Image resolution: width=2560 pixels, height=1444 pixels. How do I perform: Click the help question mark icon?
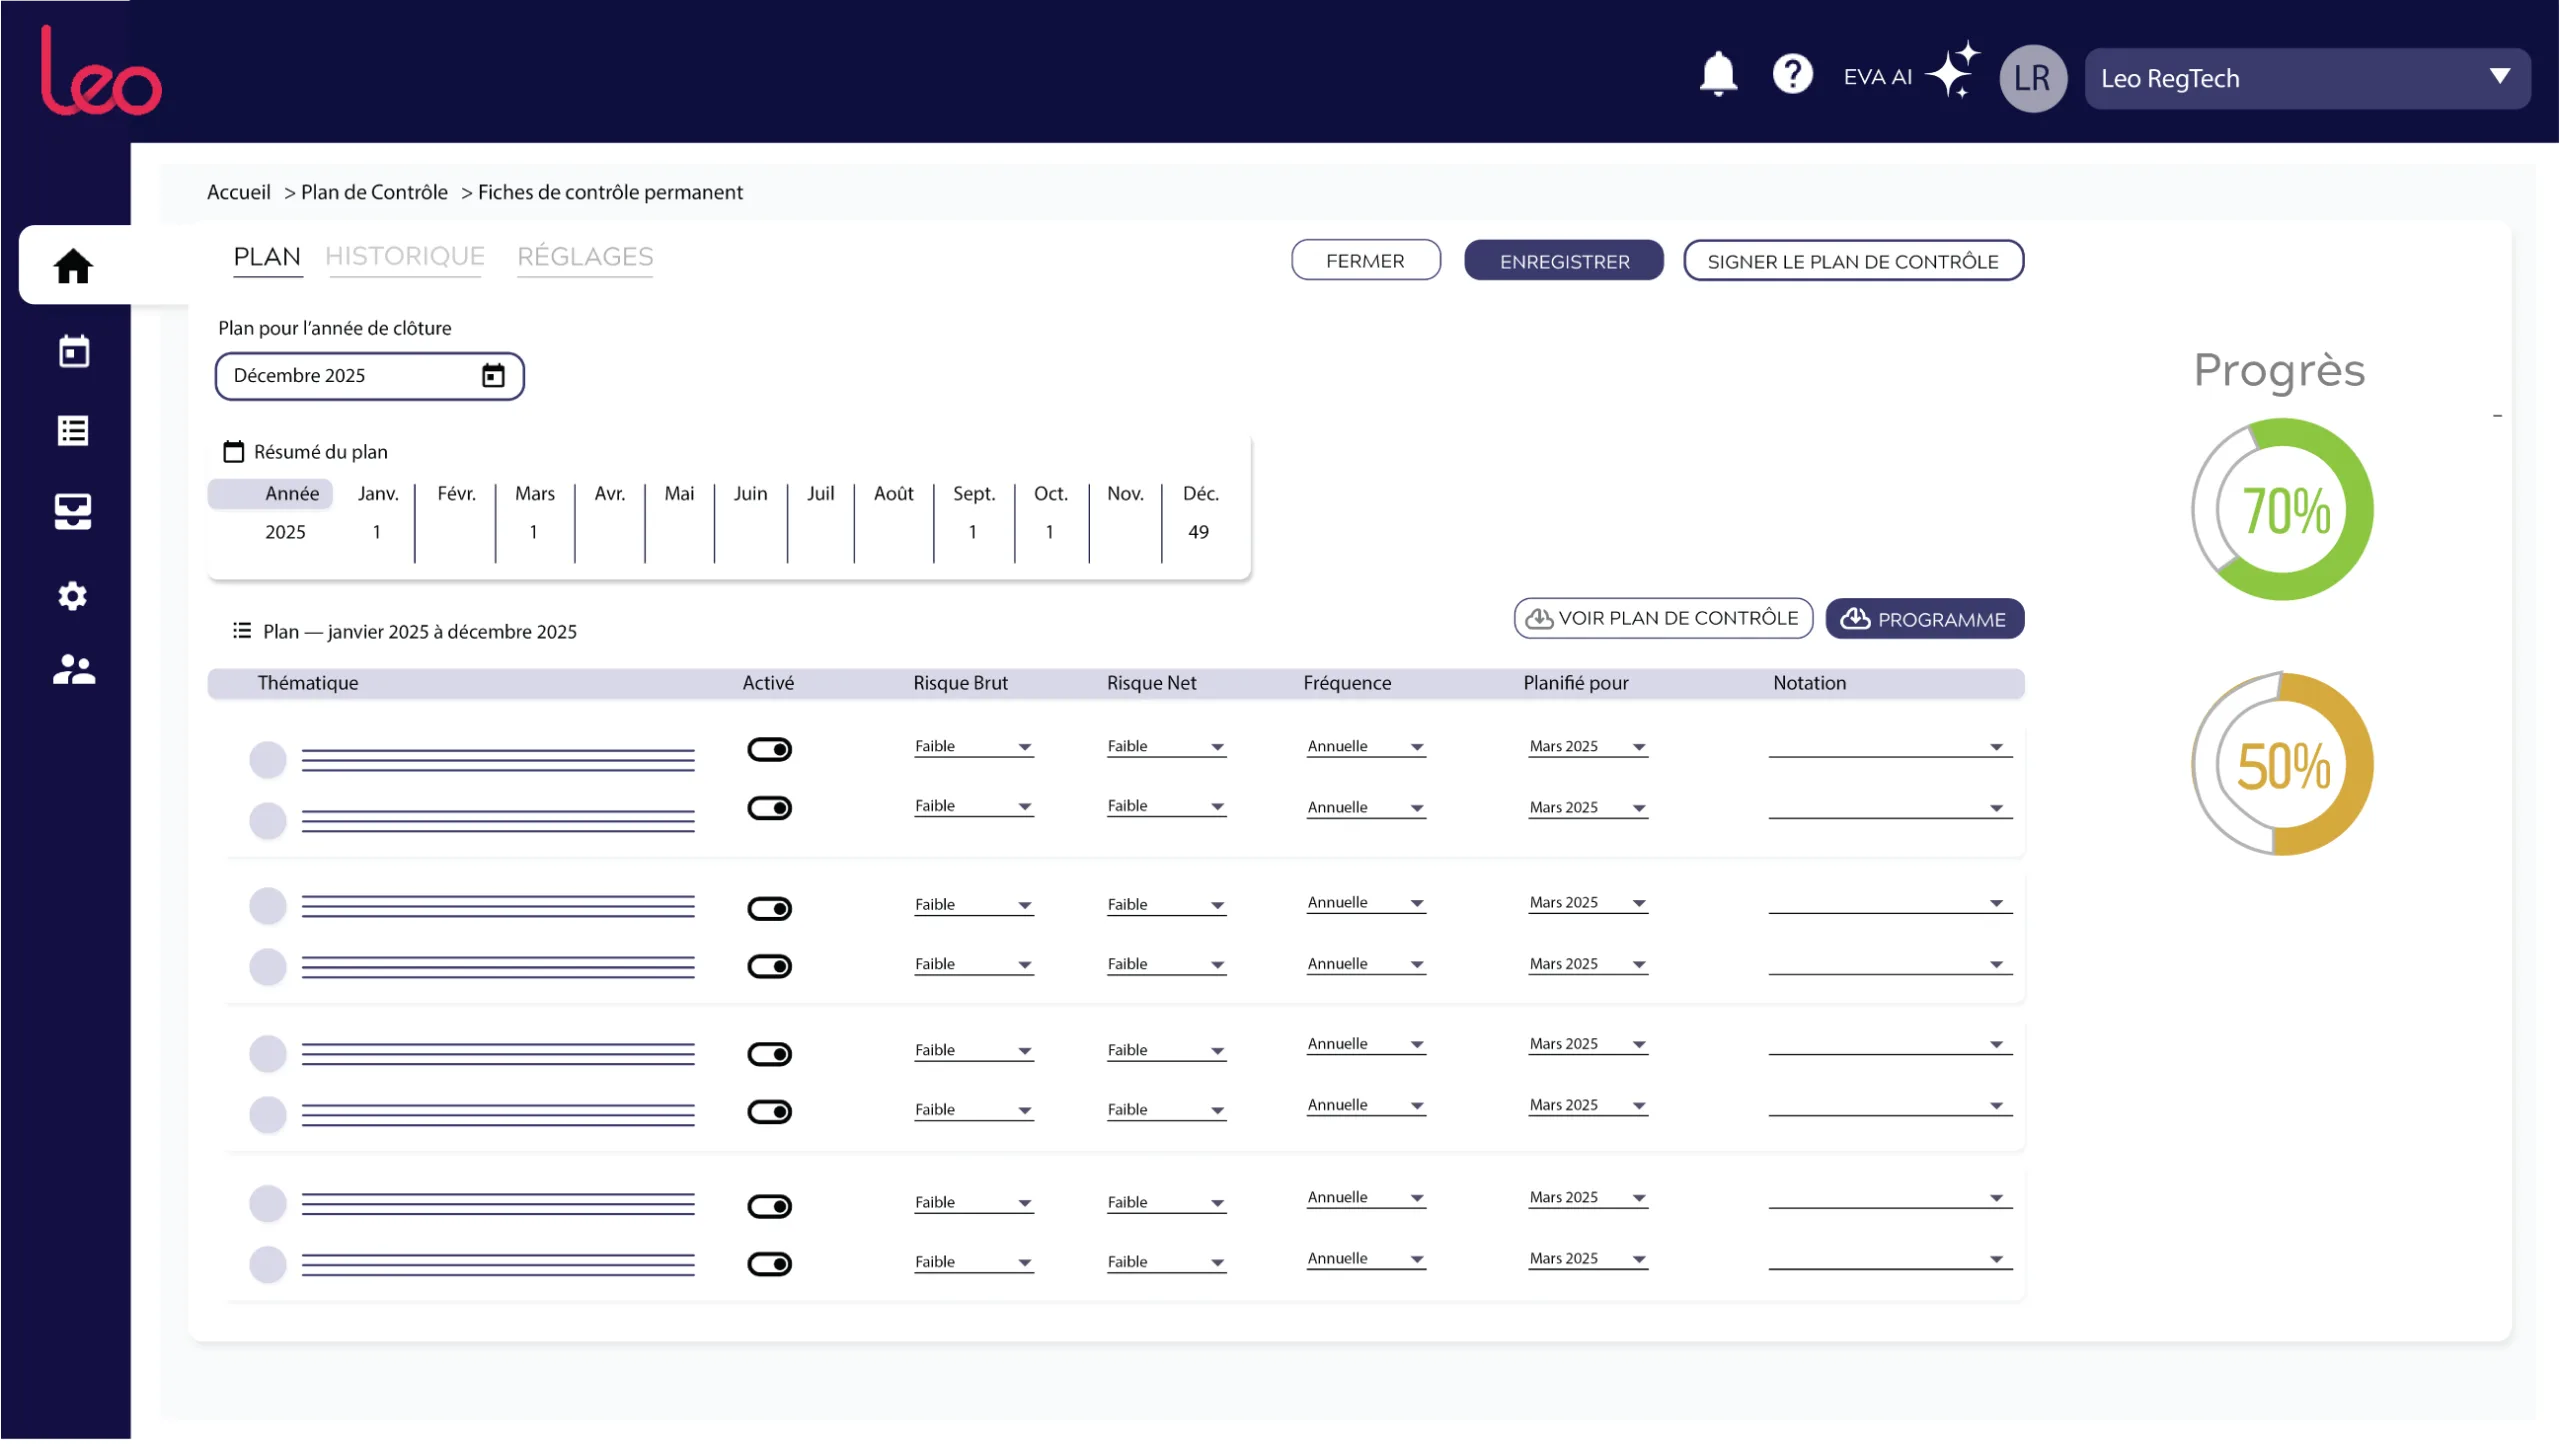pyautogui.click(x=1792, y=74)
